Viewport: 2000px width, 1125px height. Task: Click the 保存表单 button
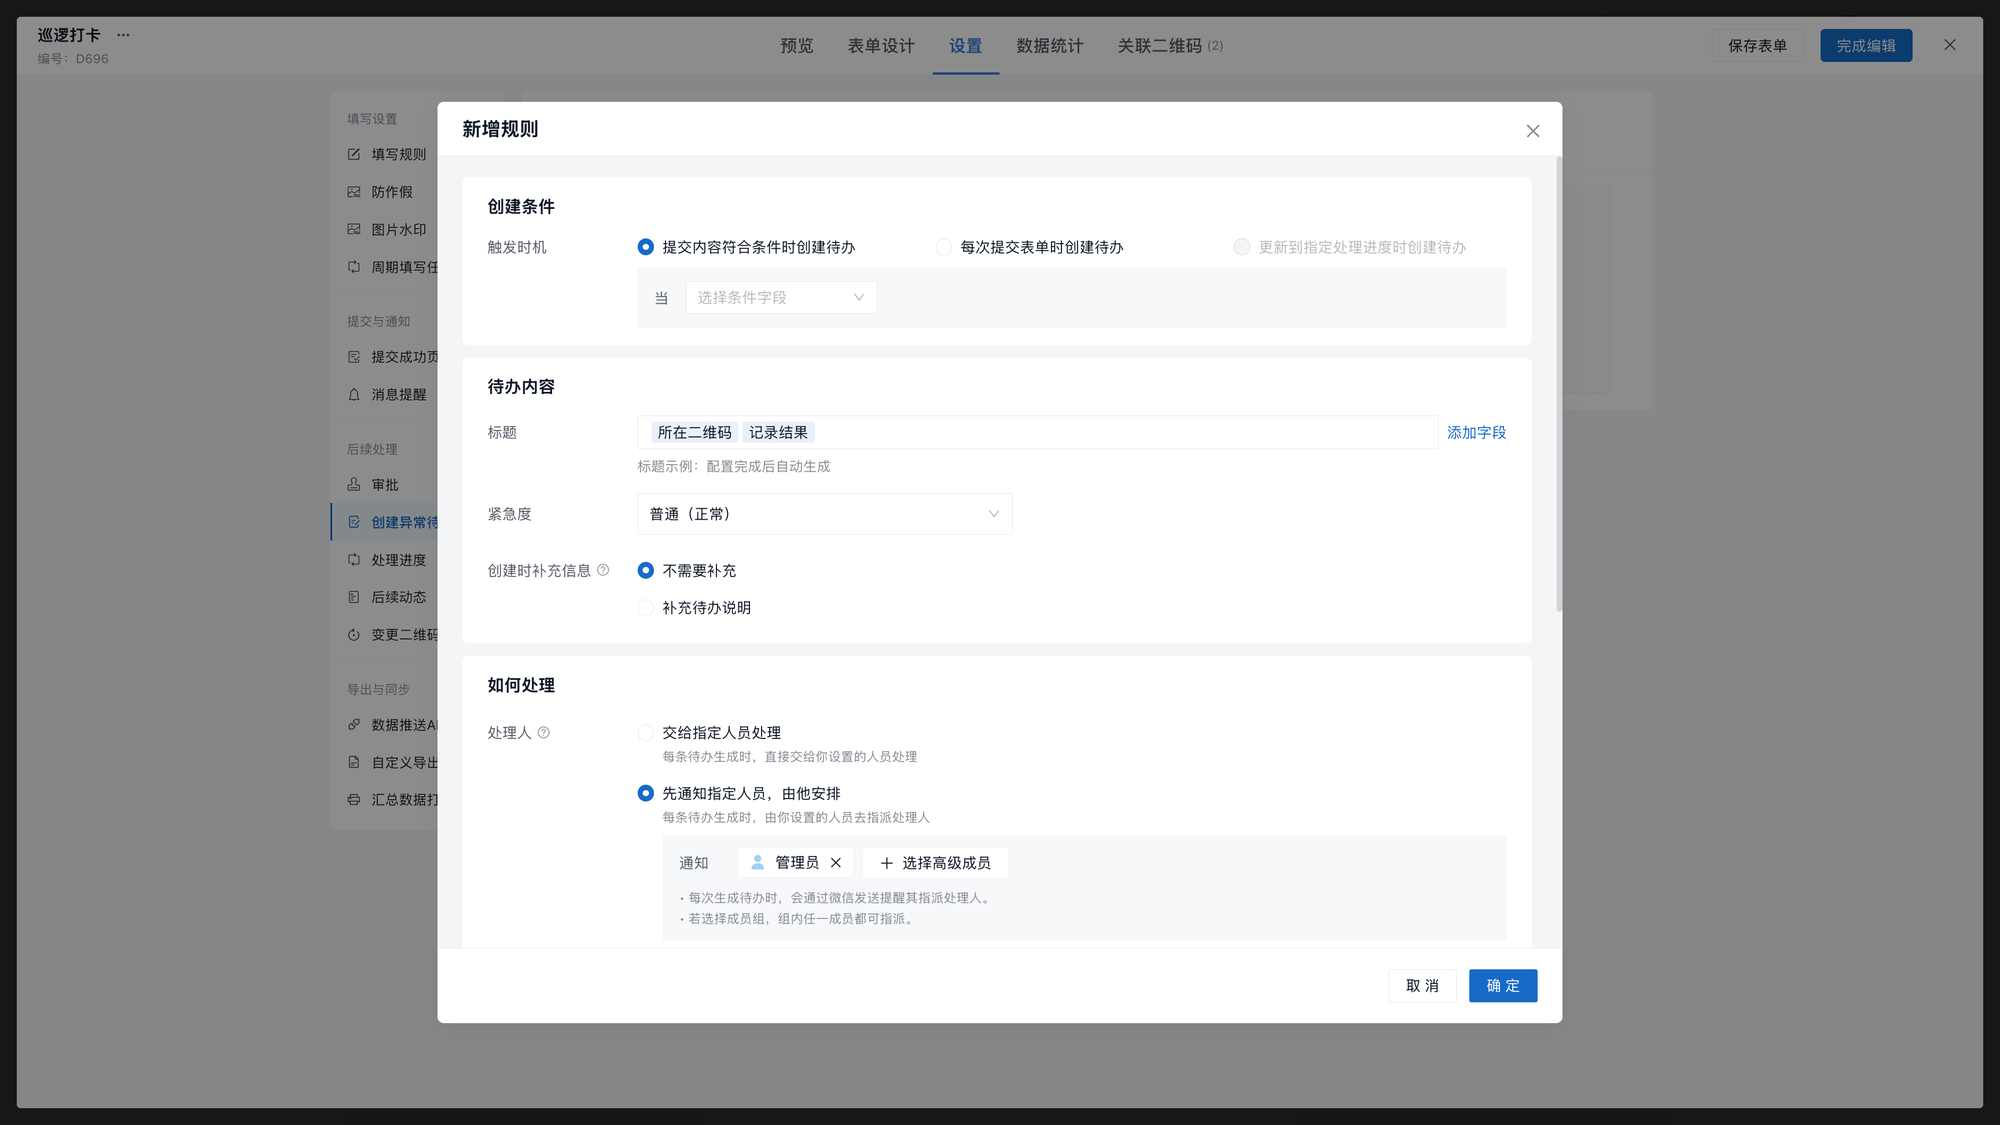tap(1757, 46)
